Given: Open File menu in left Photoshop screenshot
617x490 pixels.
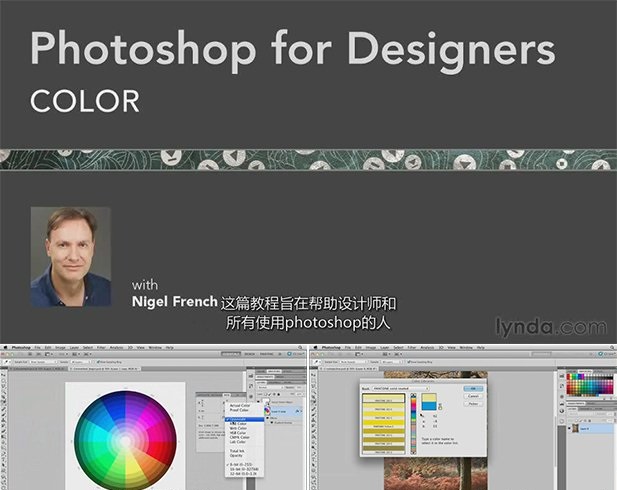Looking at the screenshot, I should 37,348.
